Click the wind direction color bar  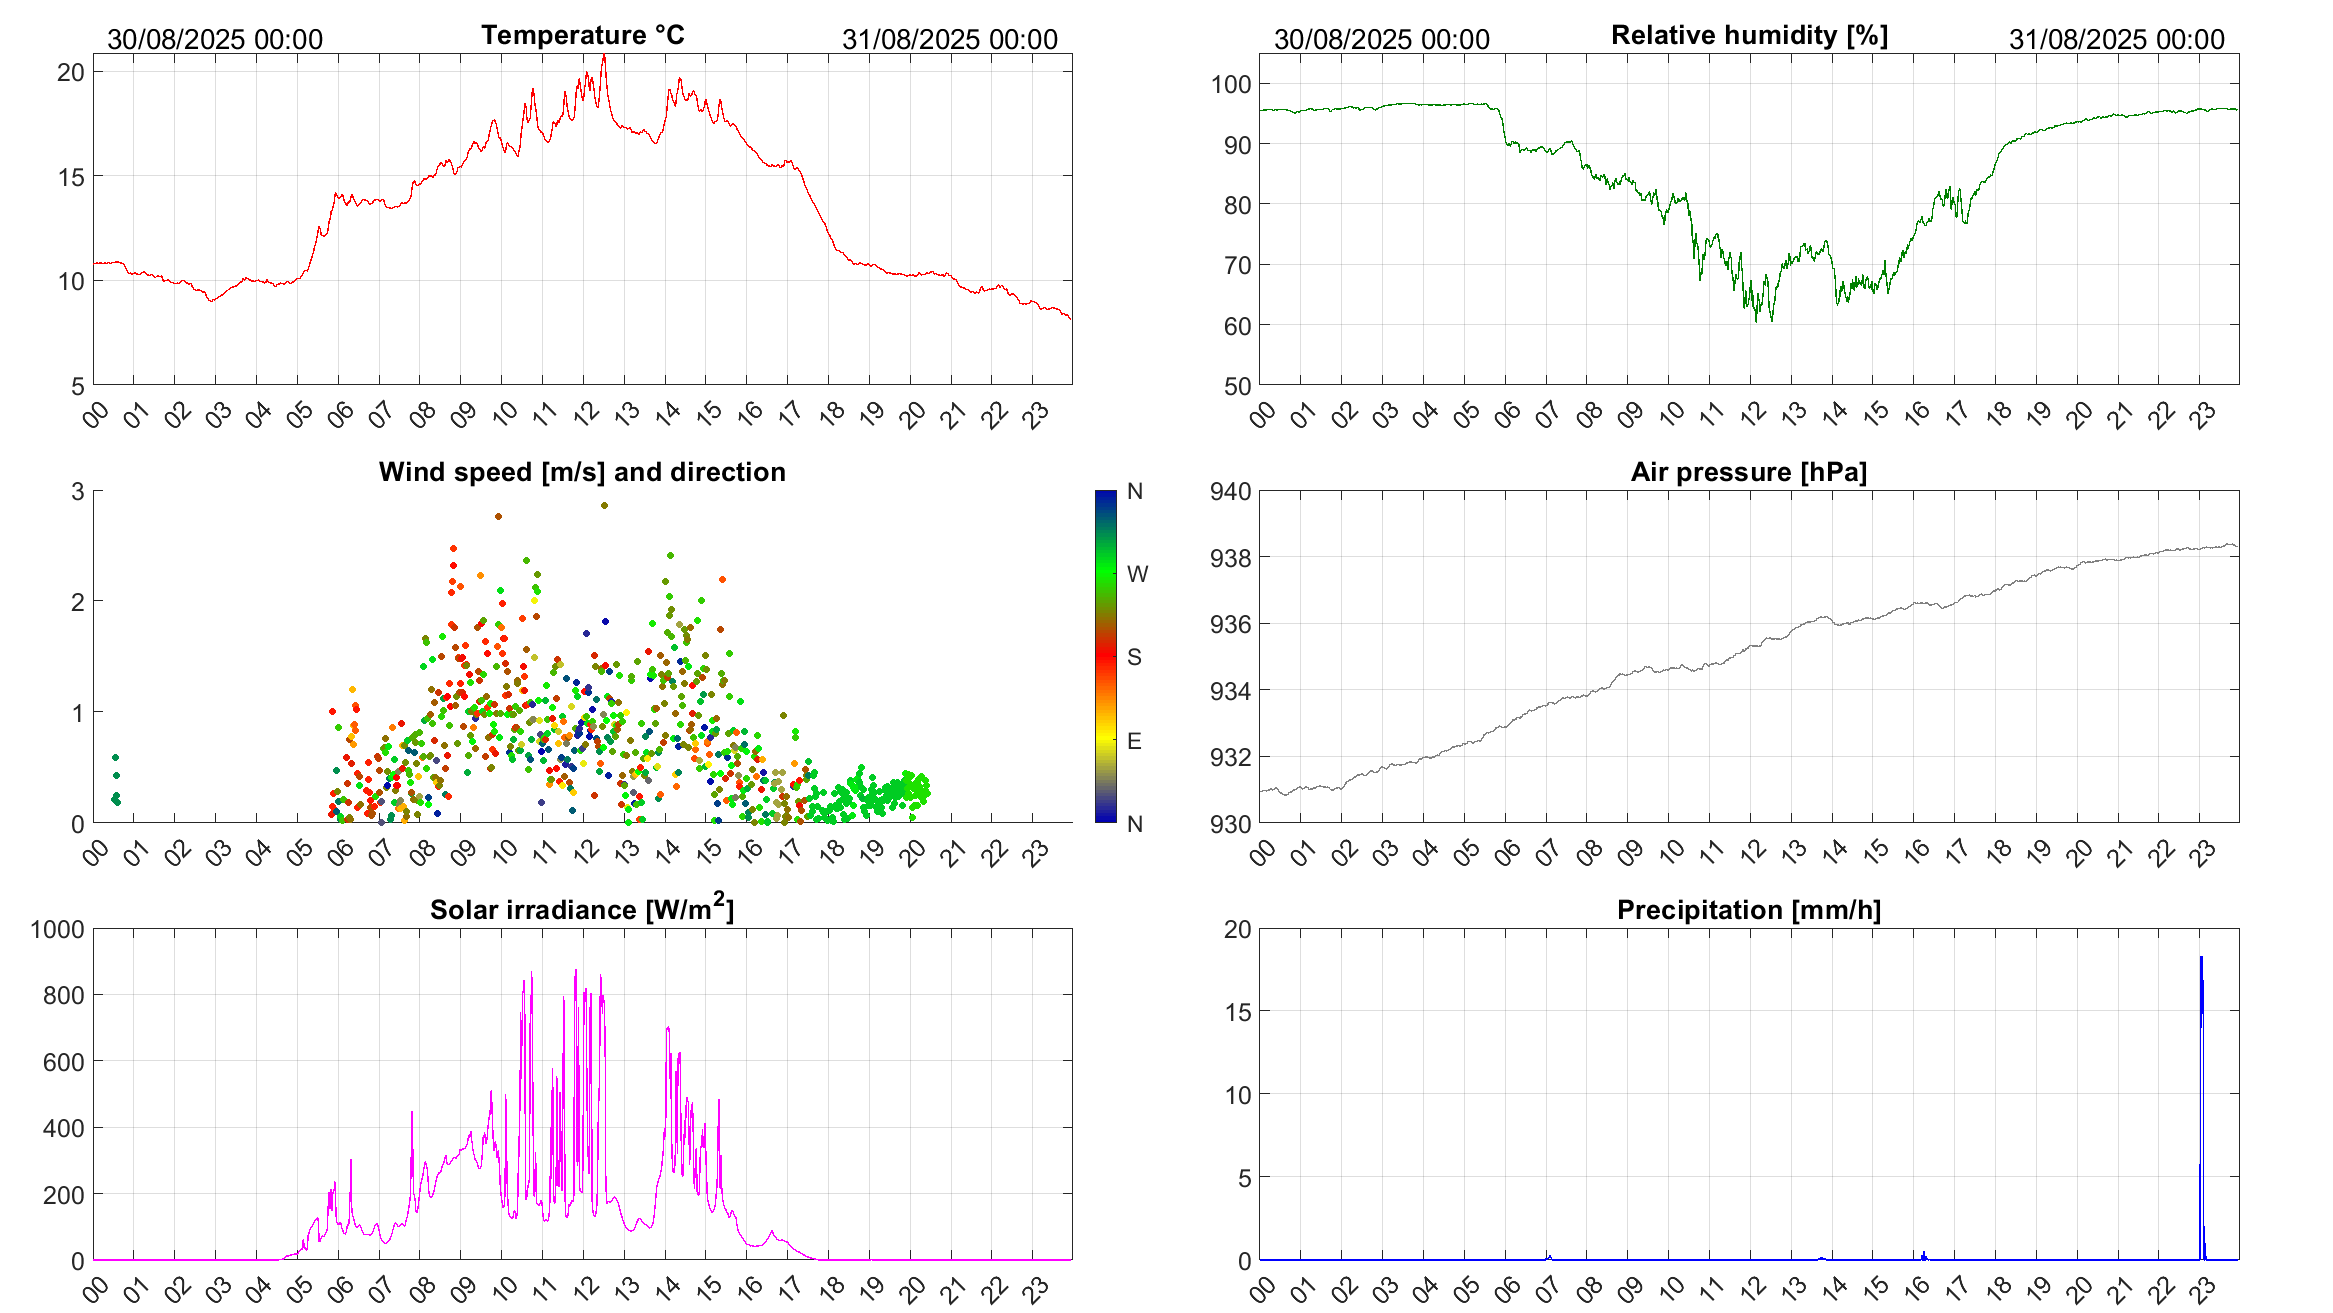1105,656
